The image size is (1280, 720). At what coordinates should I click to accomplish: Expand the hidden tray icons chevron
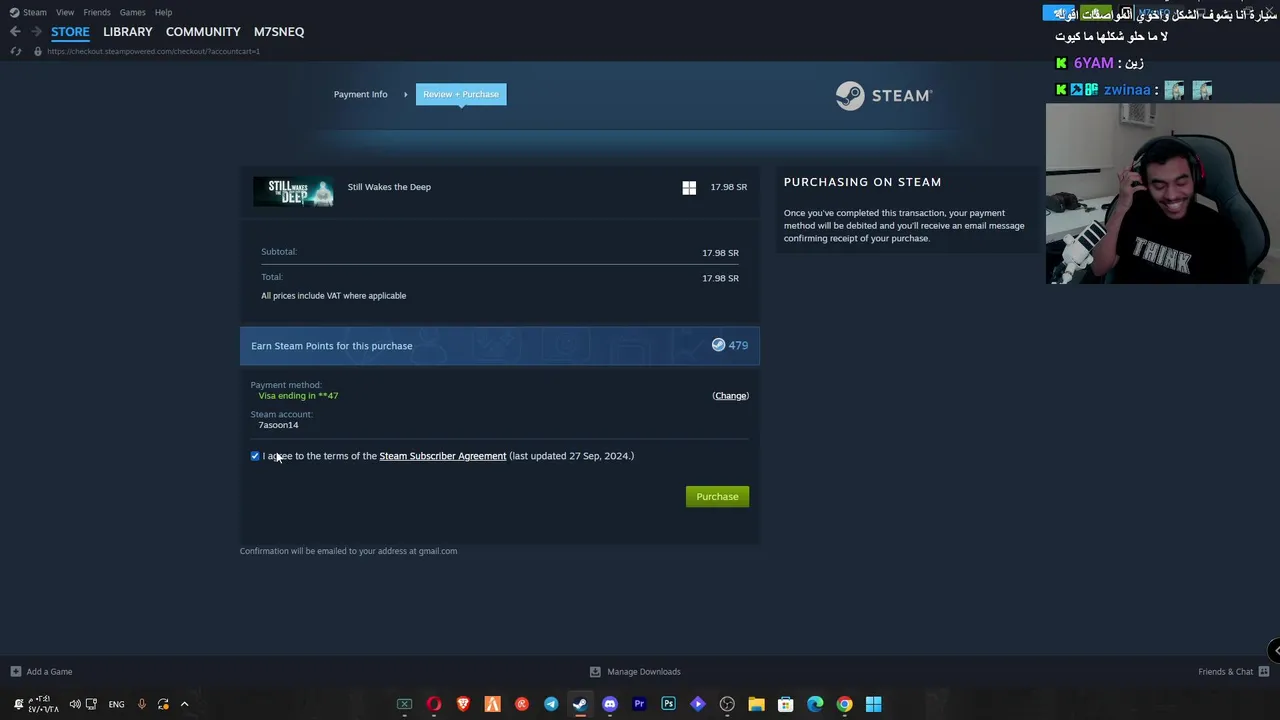(x=184, y=704)
